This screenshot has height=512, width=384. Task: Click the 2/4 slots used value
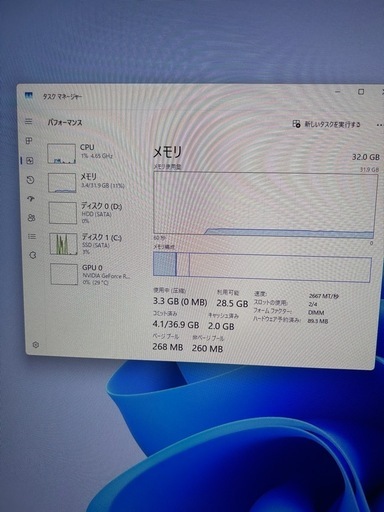(x=313, y=304)
